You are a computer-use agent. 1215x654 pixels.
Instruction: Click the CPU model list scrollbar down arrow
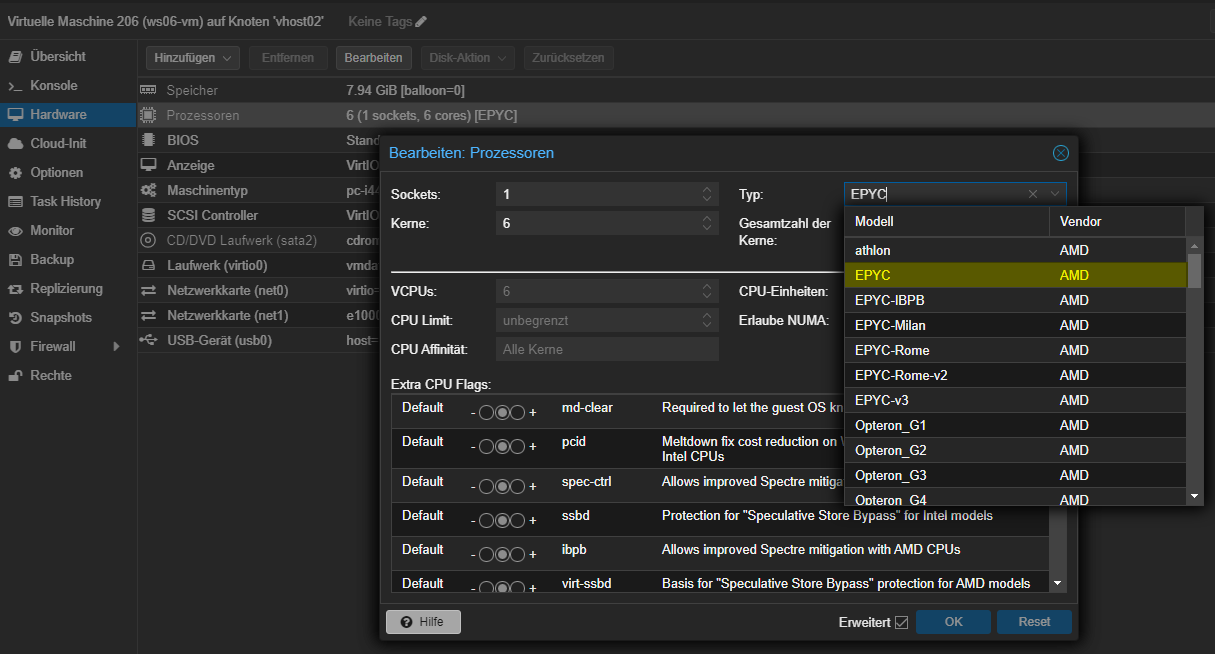[x=1194, y=495]
